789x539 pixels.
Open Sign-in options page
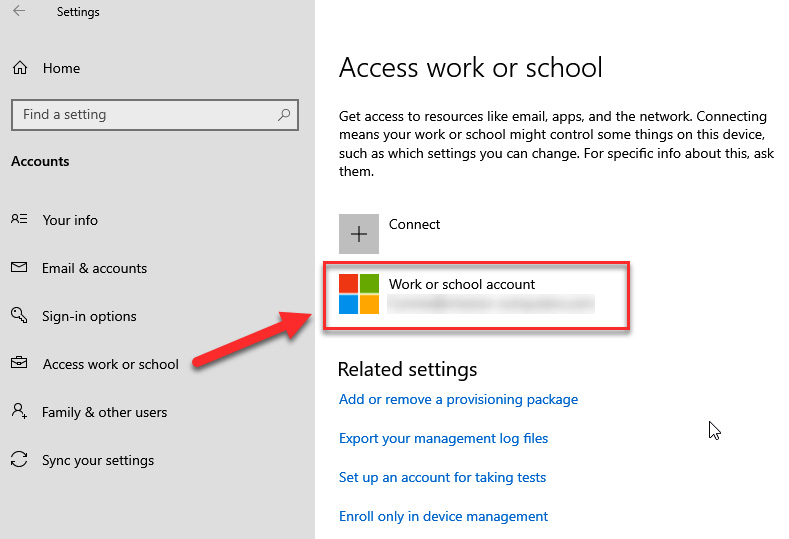pos(89,316)
